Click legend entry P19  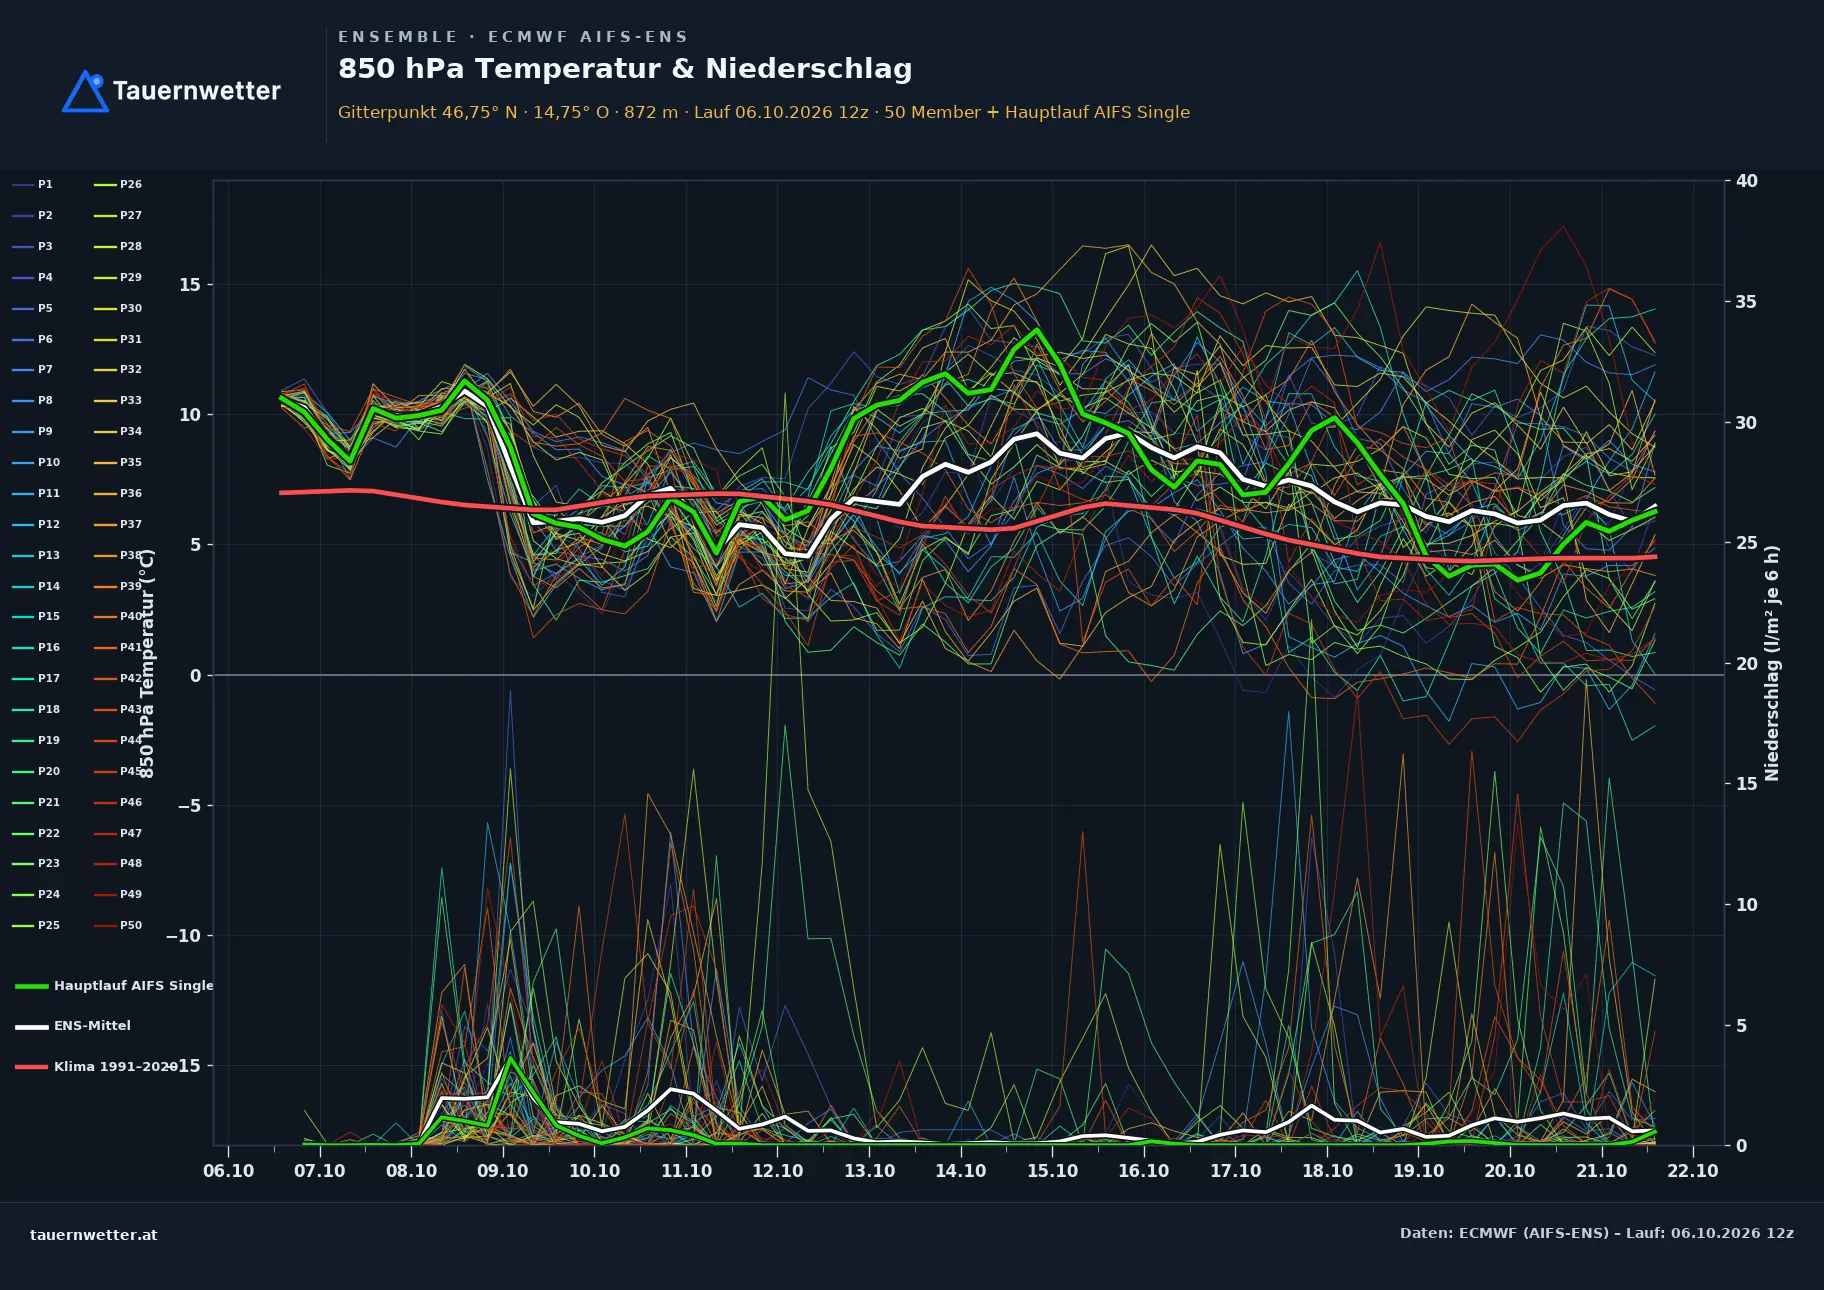click(x=36, y=741)
